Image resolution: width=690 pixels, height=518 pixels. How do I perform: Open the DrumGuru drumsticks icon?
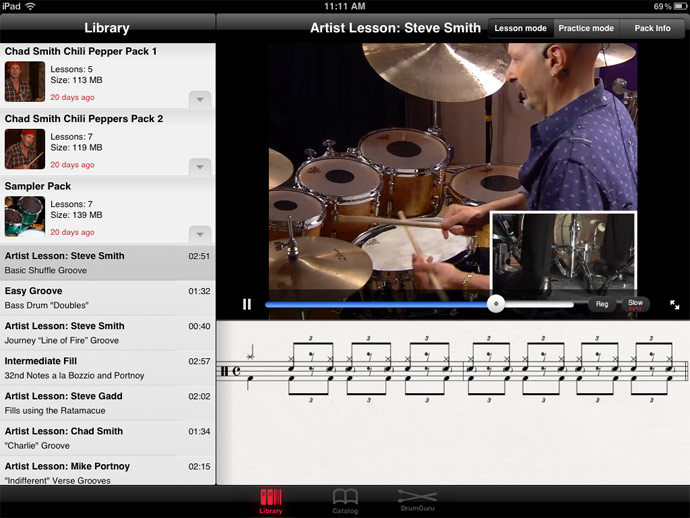tap(417, 500)
